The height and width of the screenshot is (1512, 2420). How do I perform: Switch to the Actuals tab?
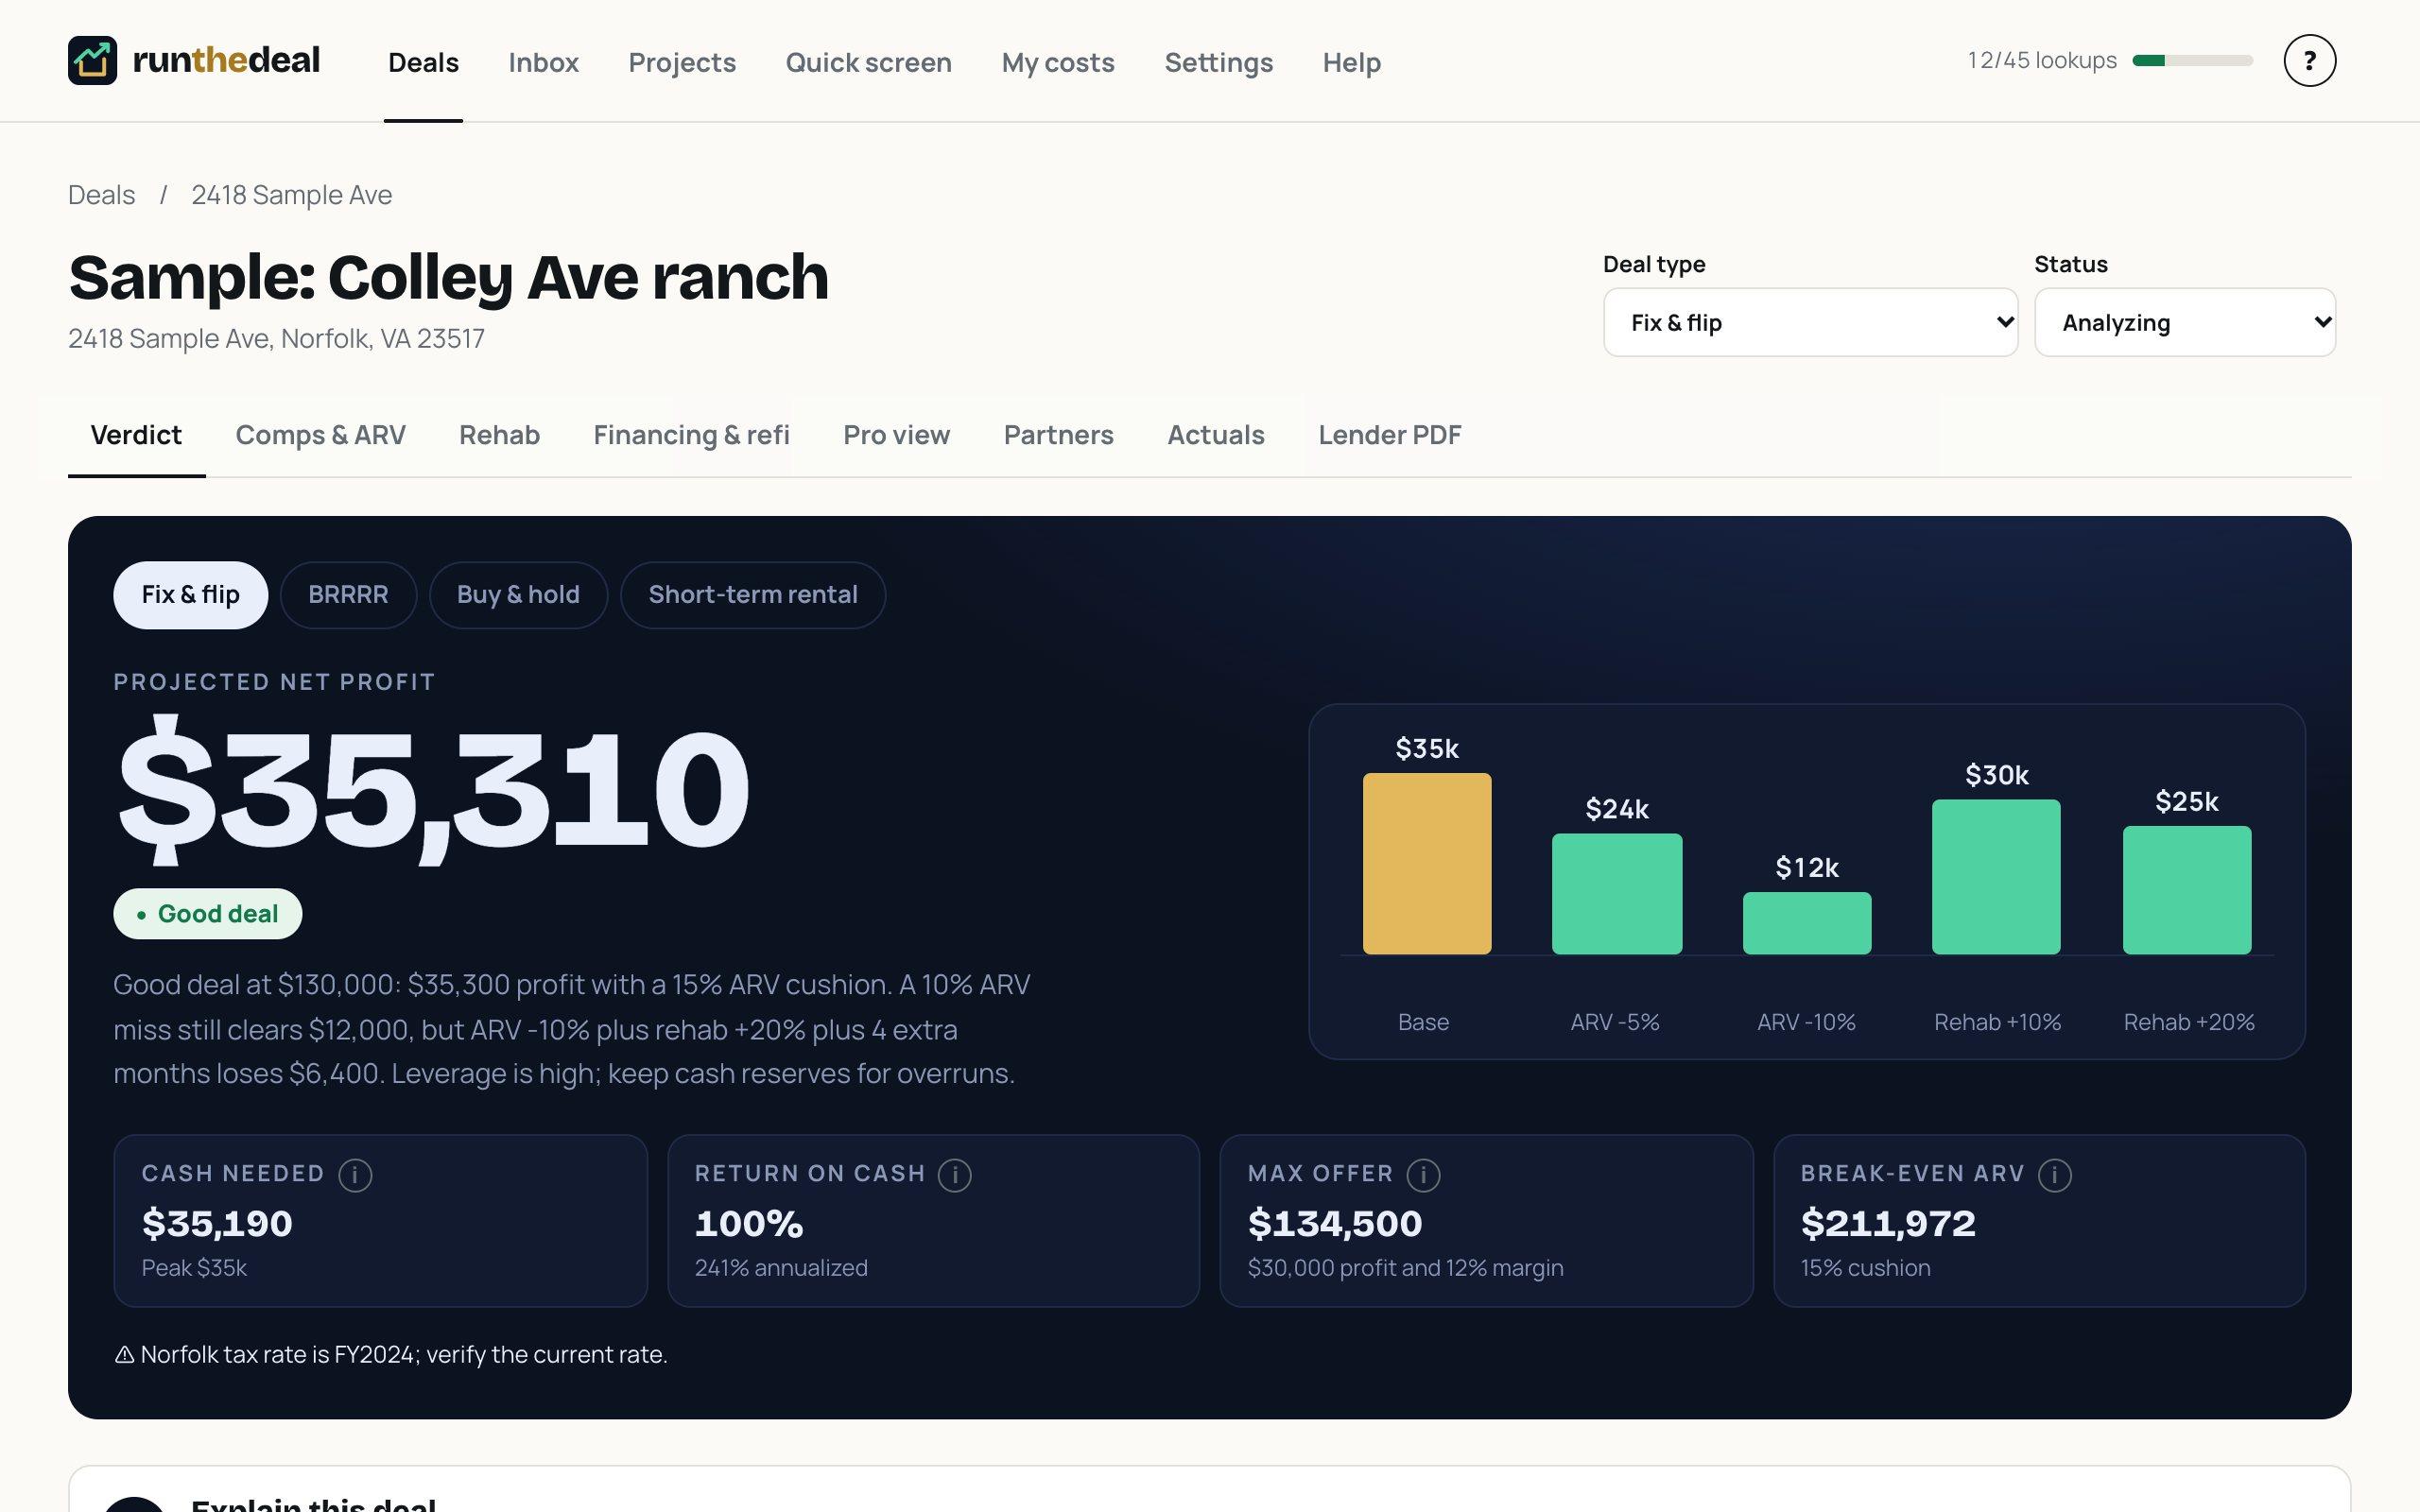(1215, 435)
